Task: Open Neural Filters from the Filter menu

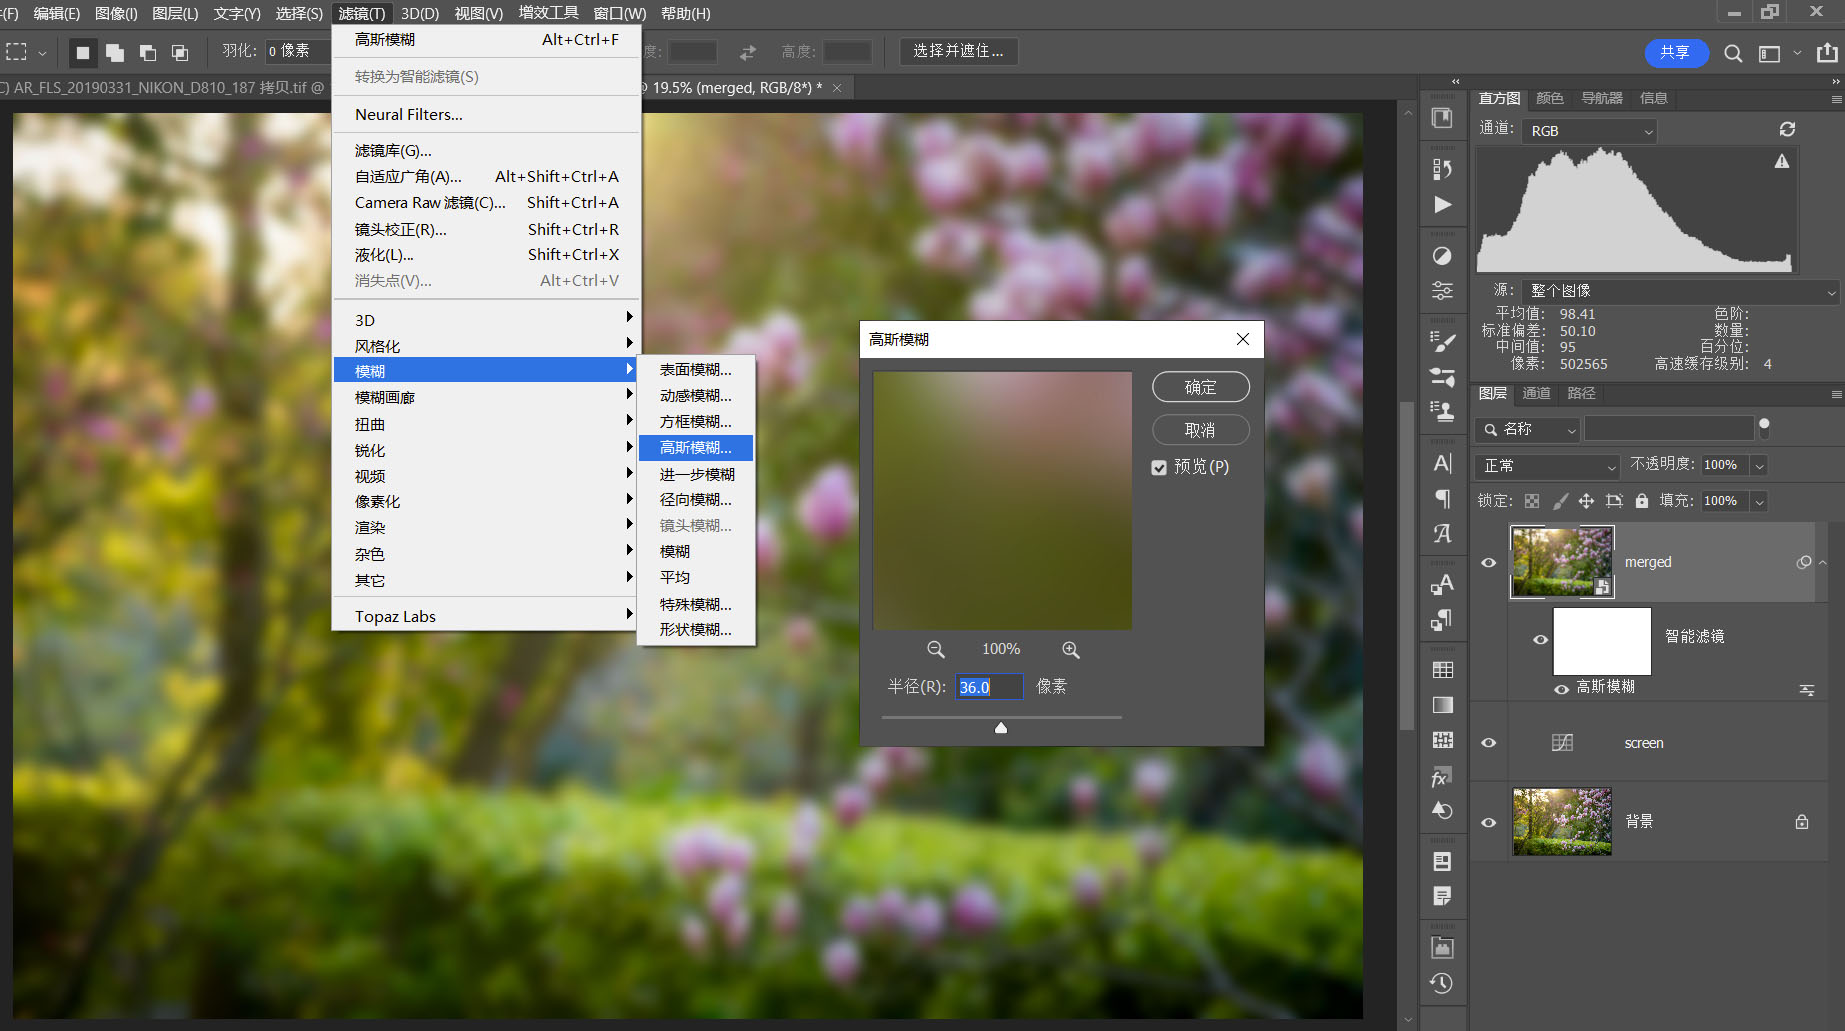Action: (488, 115)
